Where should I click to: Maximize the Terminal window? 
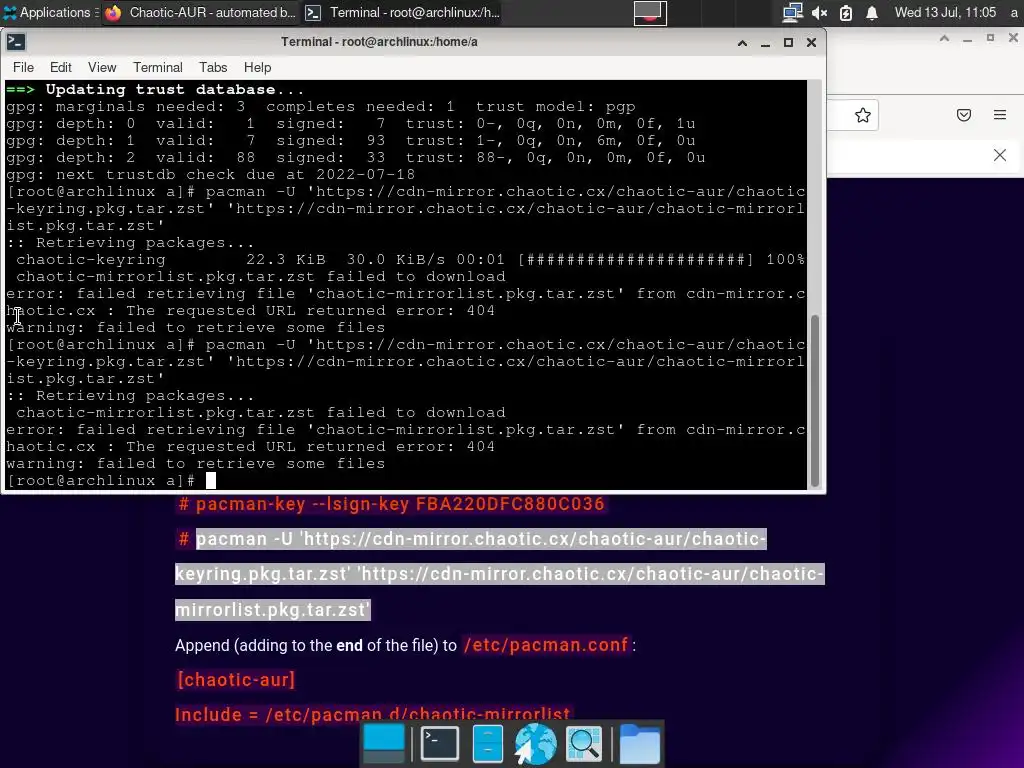coord(788,42)
